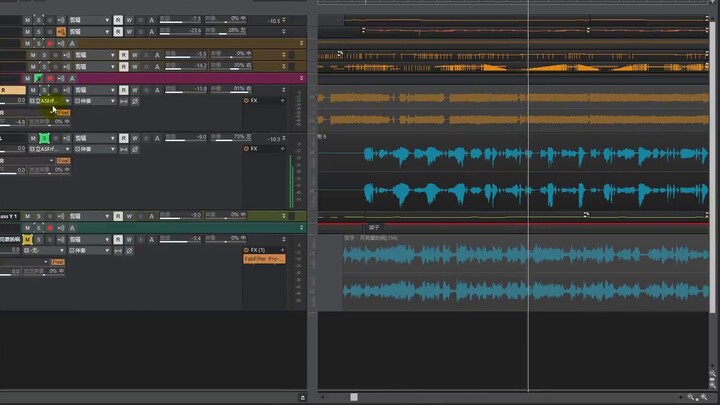Click the horizontal scrollbar thumb below the timeline

pos(354,397)
